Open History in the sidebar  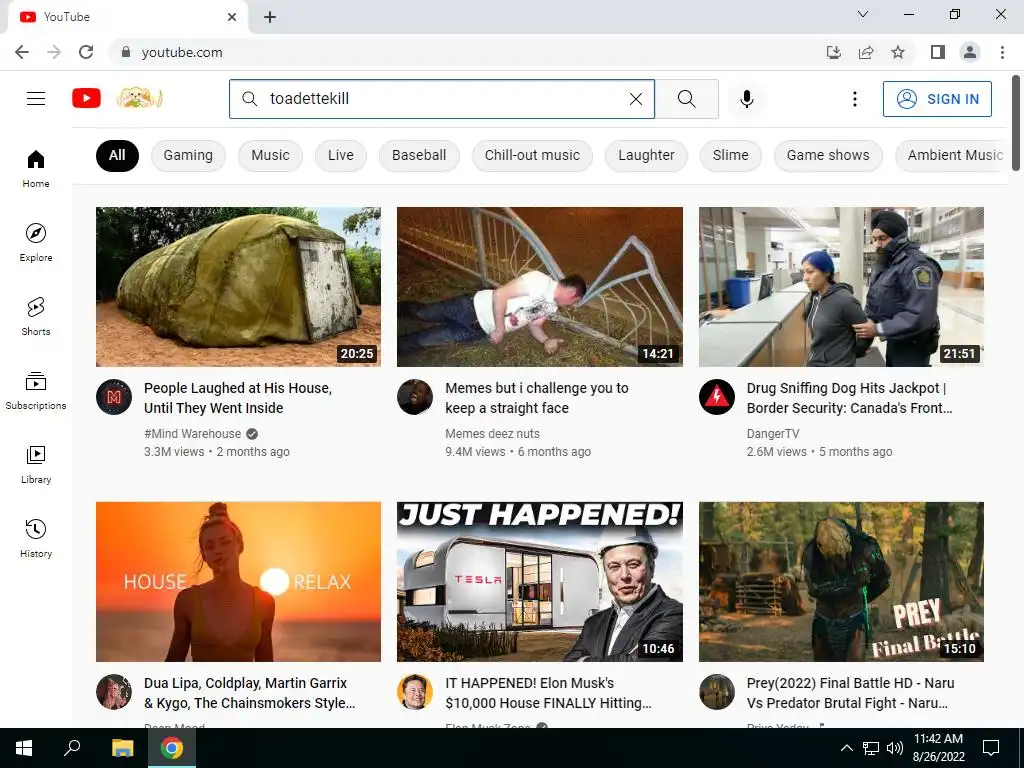click(36, 538)
